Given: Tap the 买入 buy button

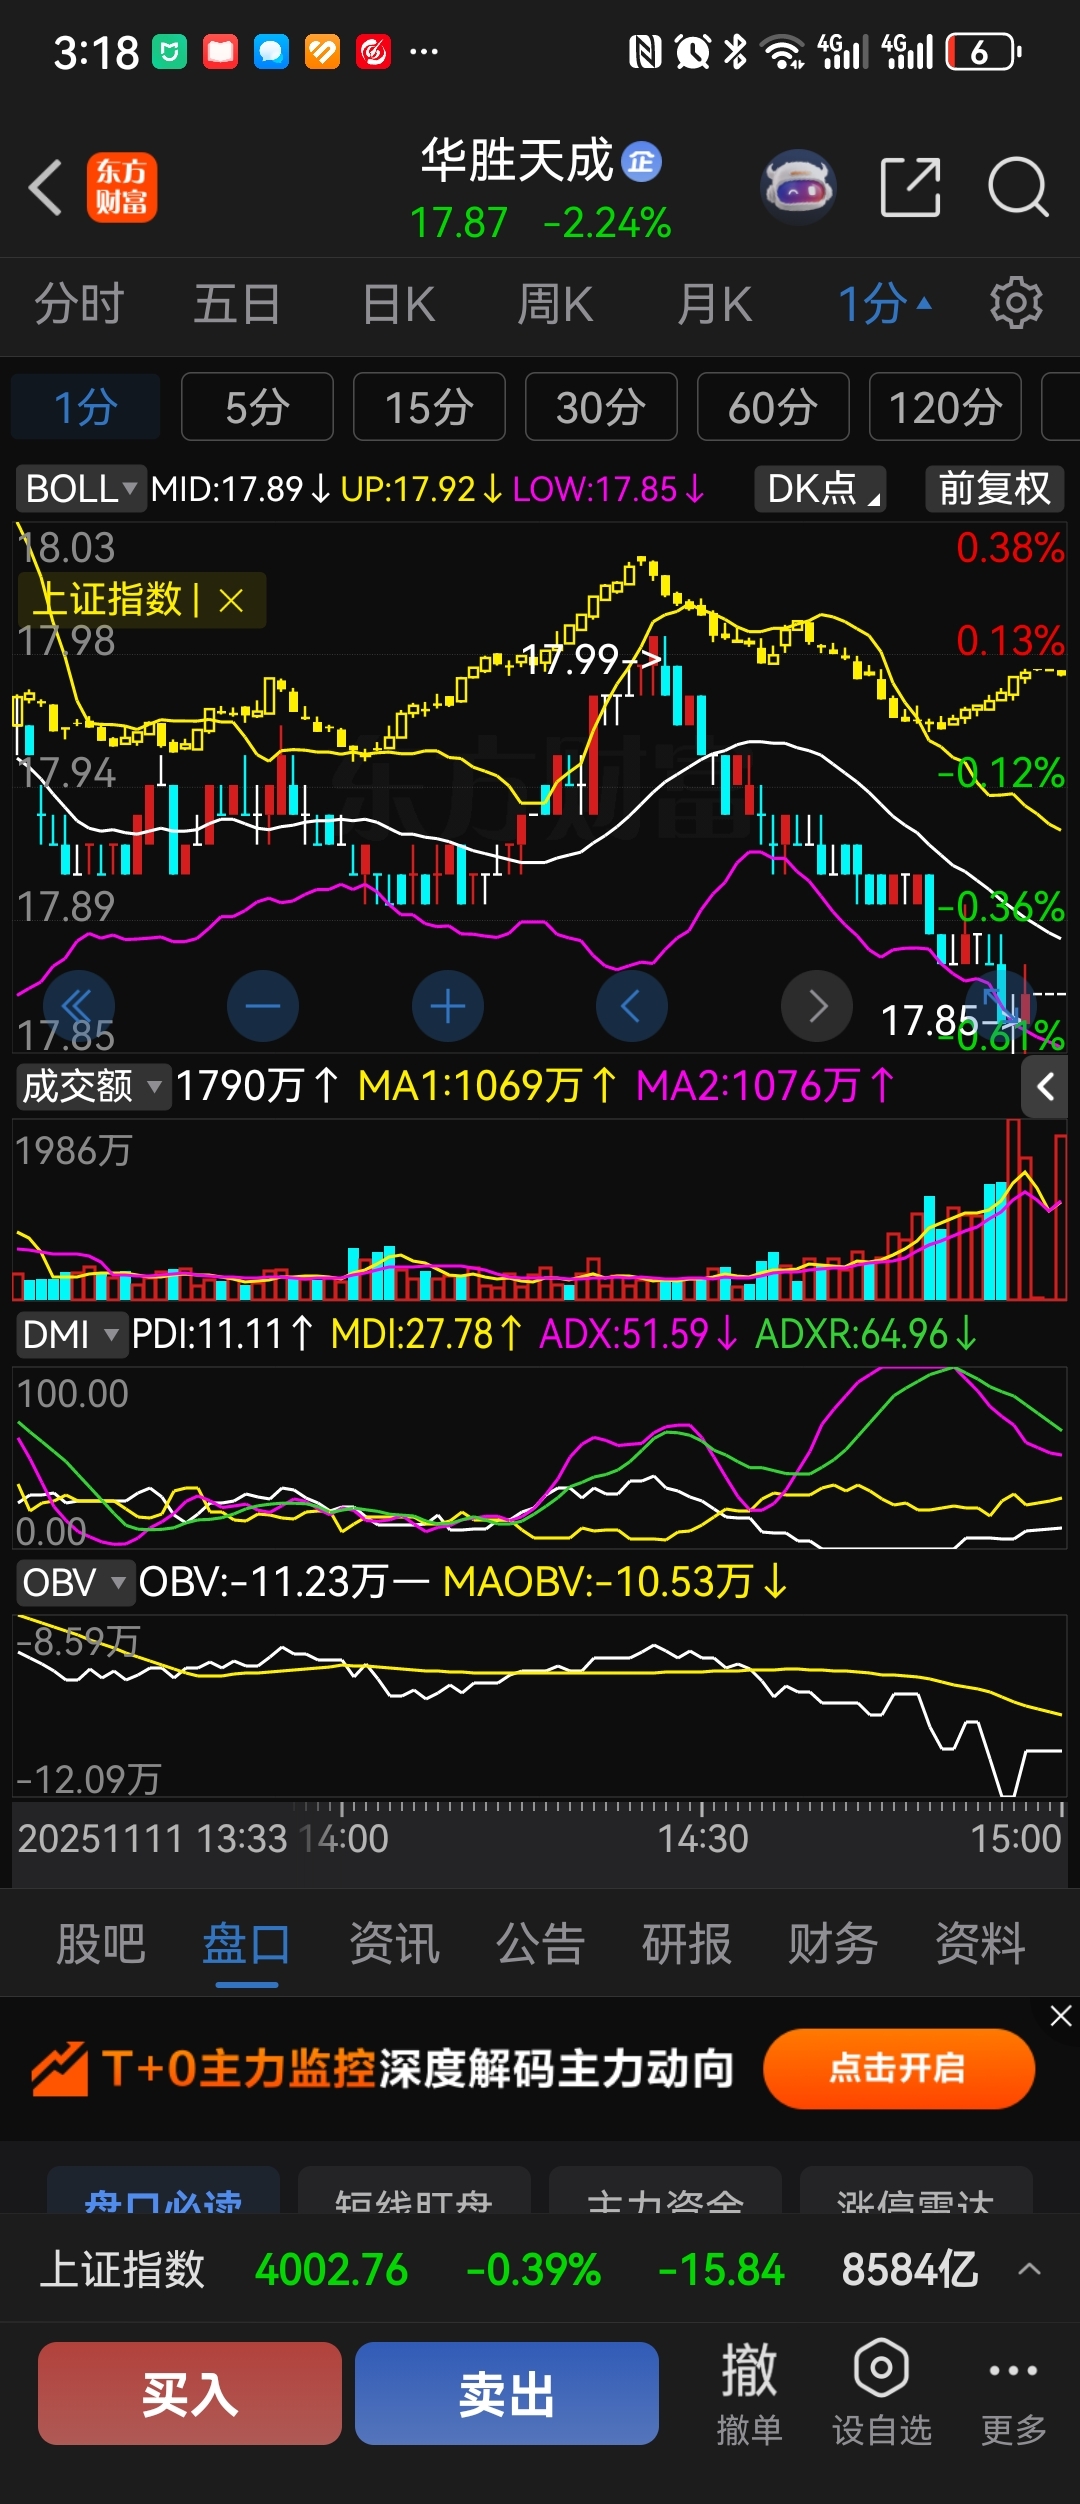Looking at the screenshot, I should 190,2394.
